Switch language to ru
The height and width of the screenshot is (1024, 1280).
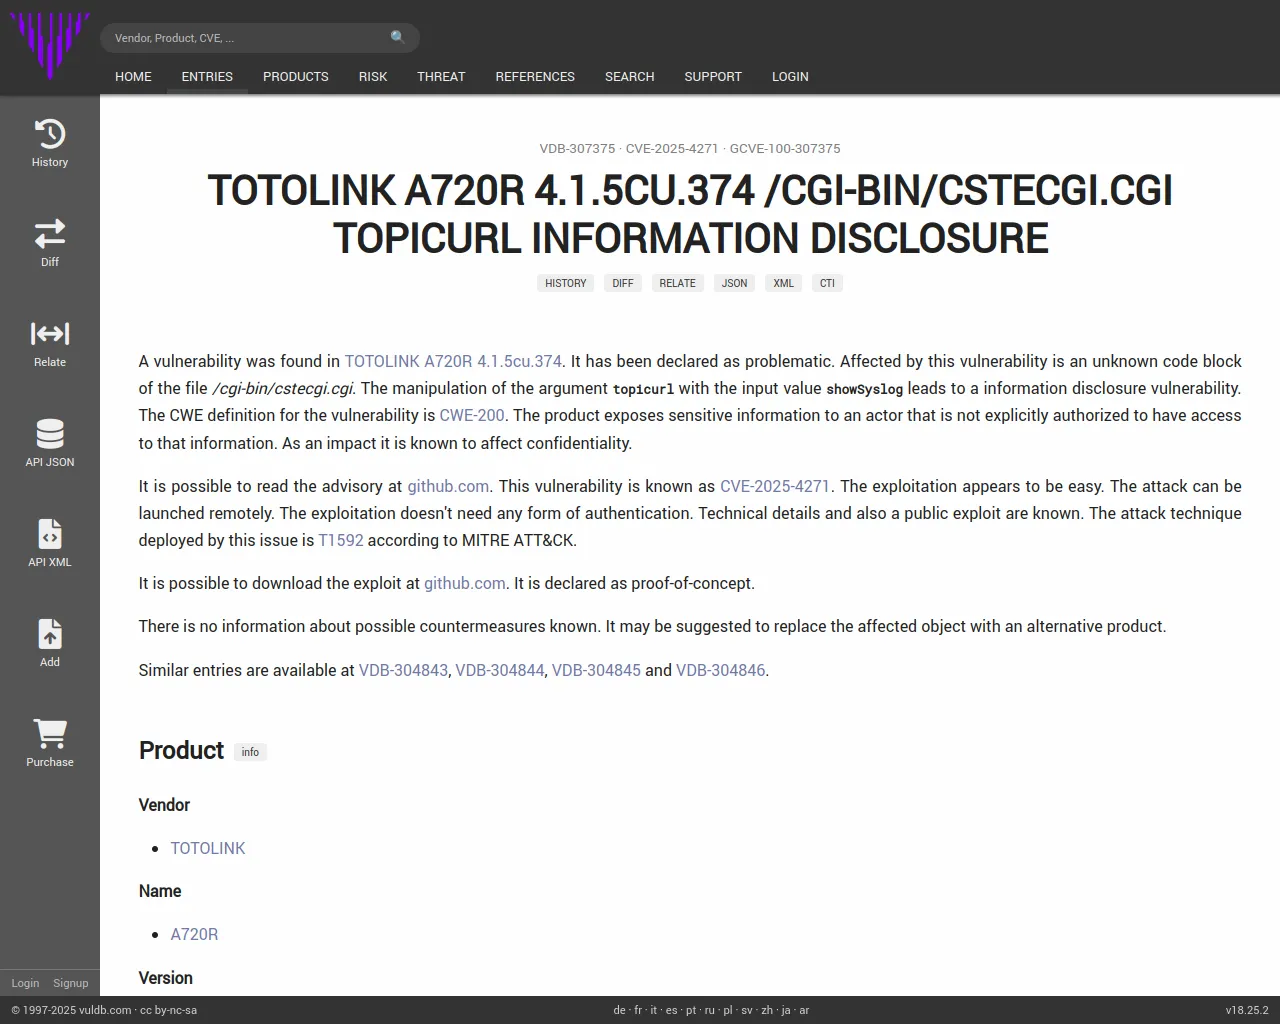[x=710, y=1010]
